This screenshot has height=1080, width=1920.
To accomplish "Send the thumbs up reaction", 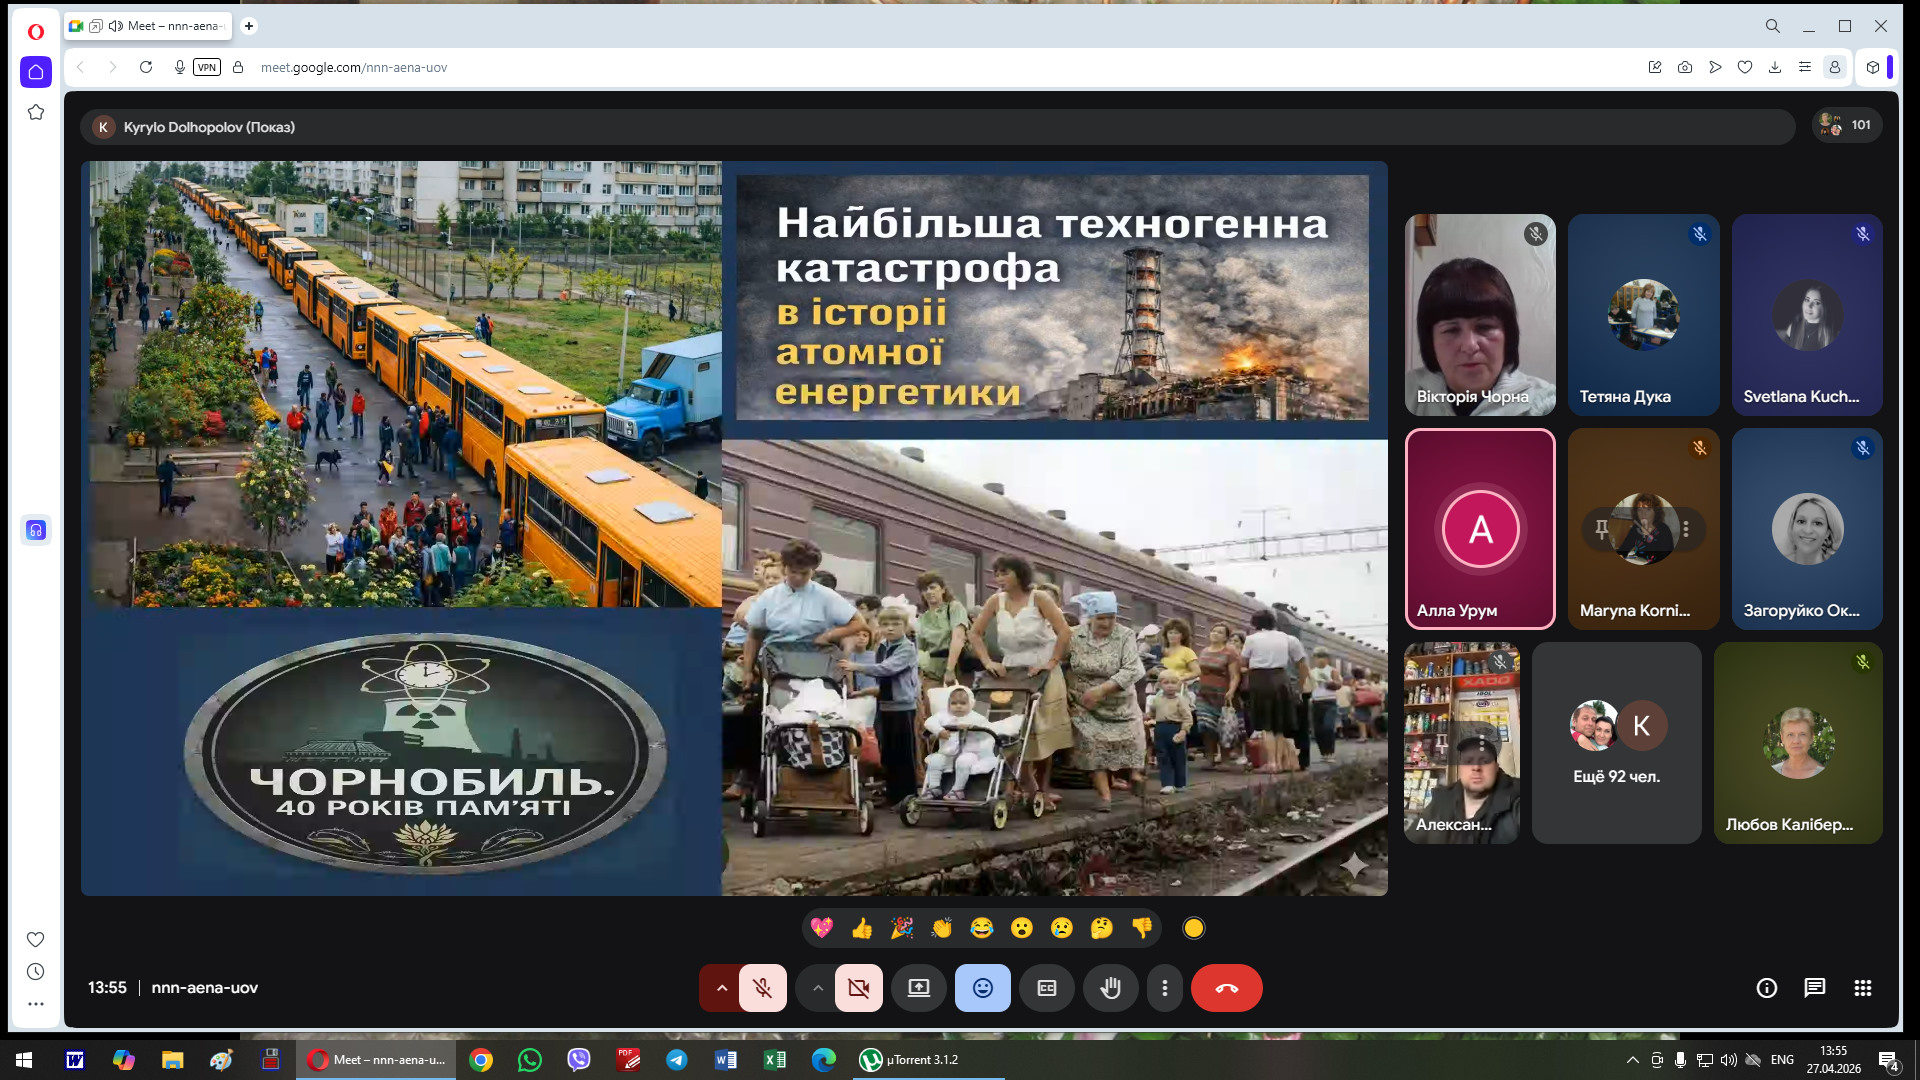I will (x=862, y=928).
